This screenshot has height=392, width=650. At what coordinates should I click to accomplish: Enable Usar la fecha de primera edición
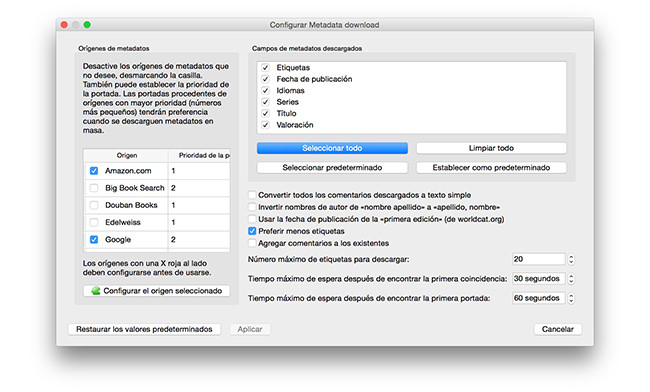tap(252, 219)
